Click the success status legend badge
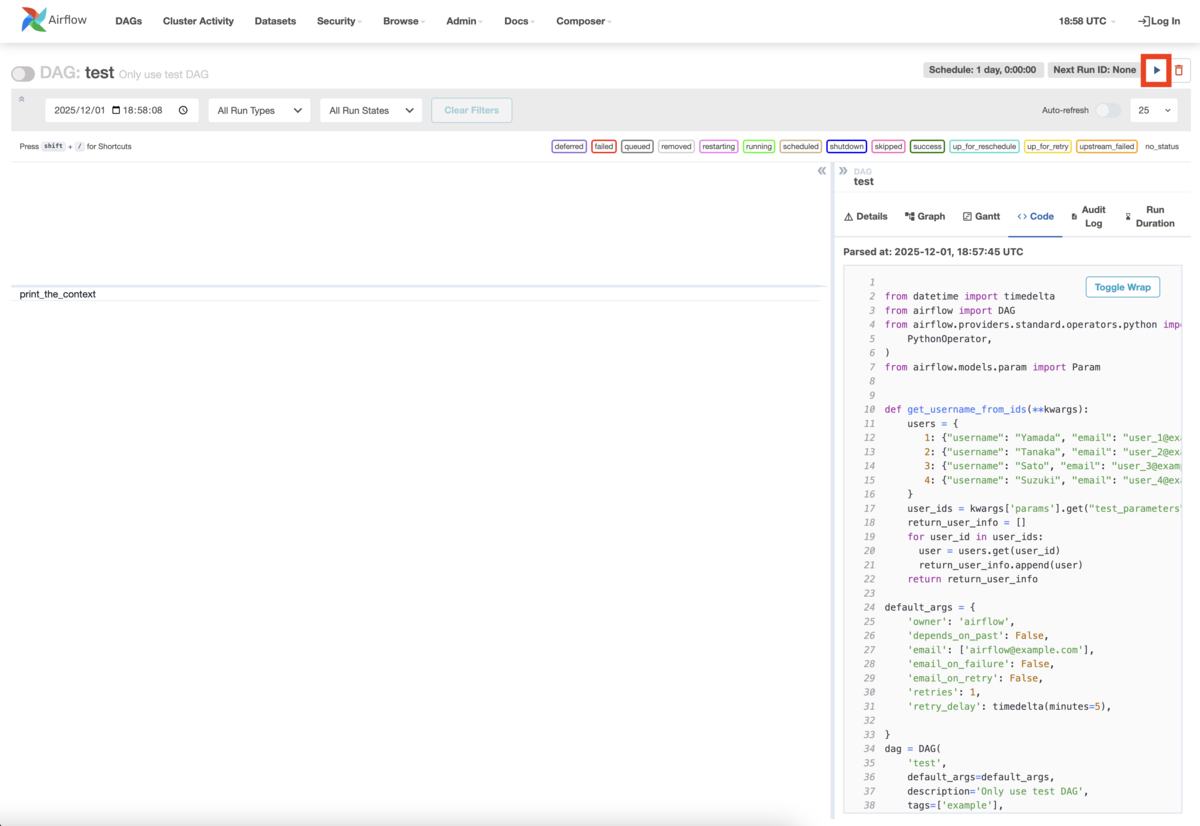Image resolution: width=1200 pixels, height=826 pixels. [x=927, y=147]
